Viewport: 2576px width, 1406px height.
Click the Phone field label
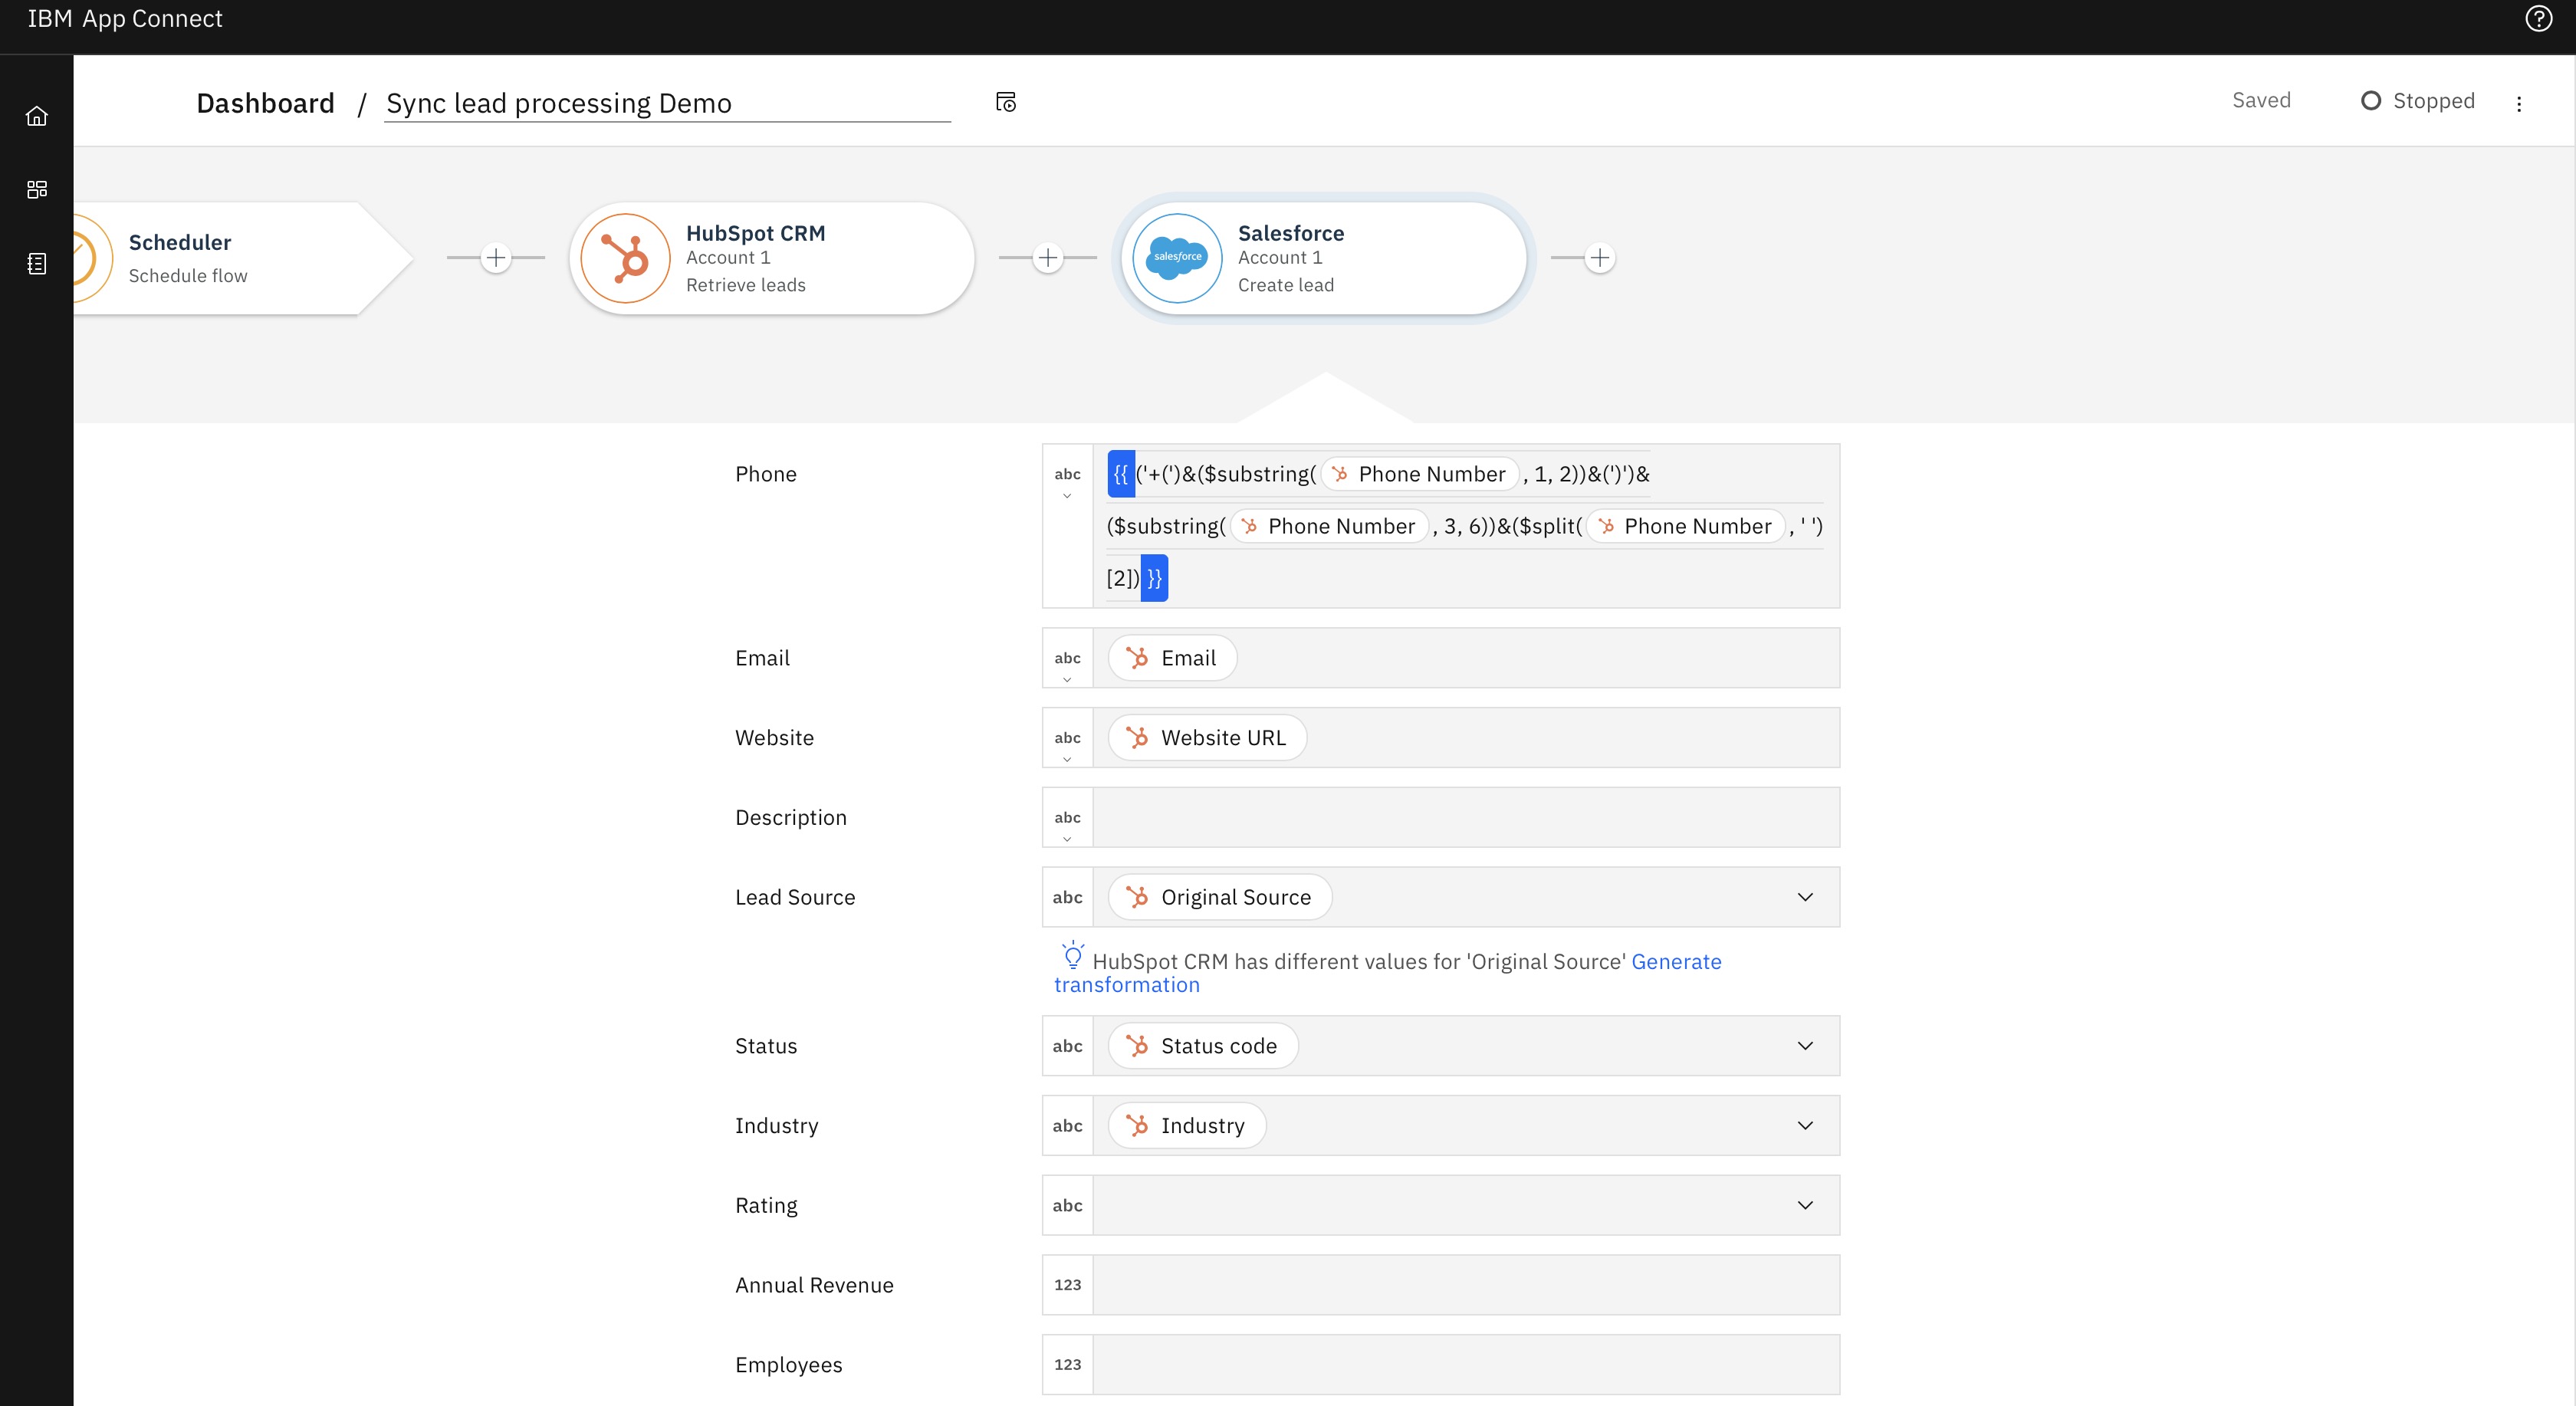click(x=766, y=474)
